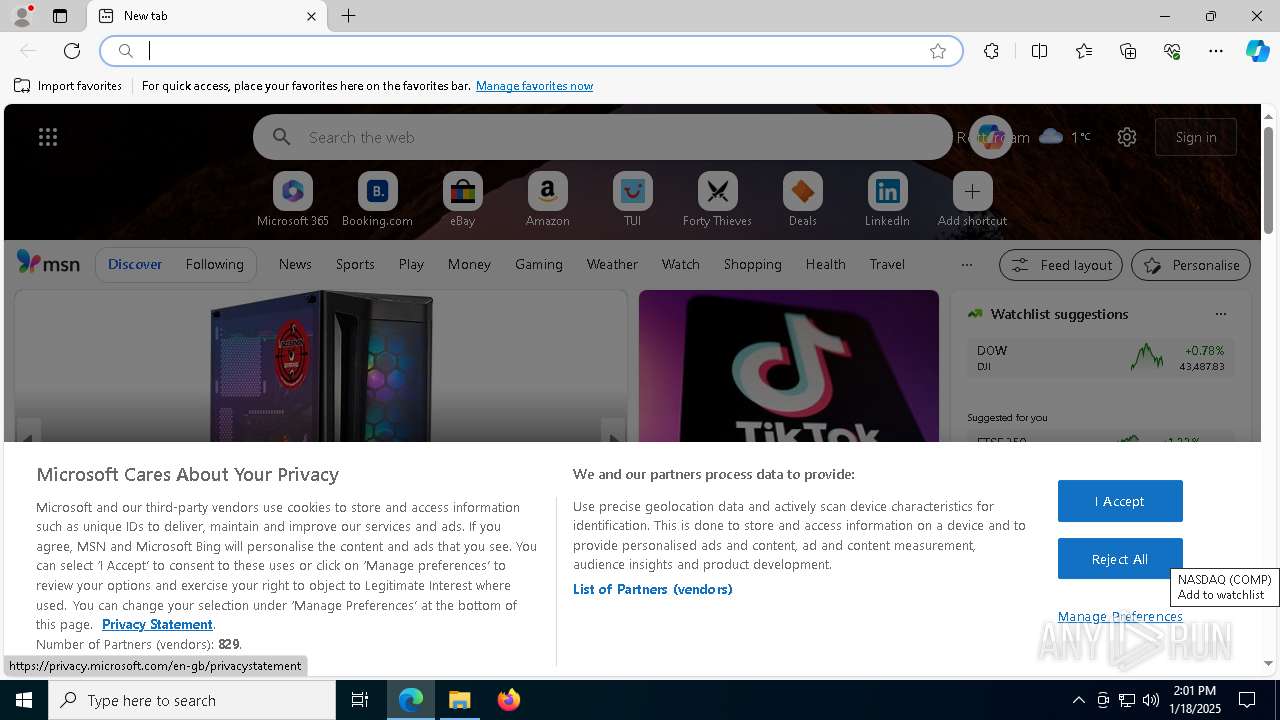
Task: Select the Following tab
Action: (x=214, y=264)
